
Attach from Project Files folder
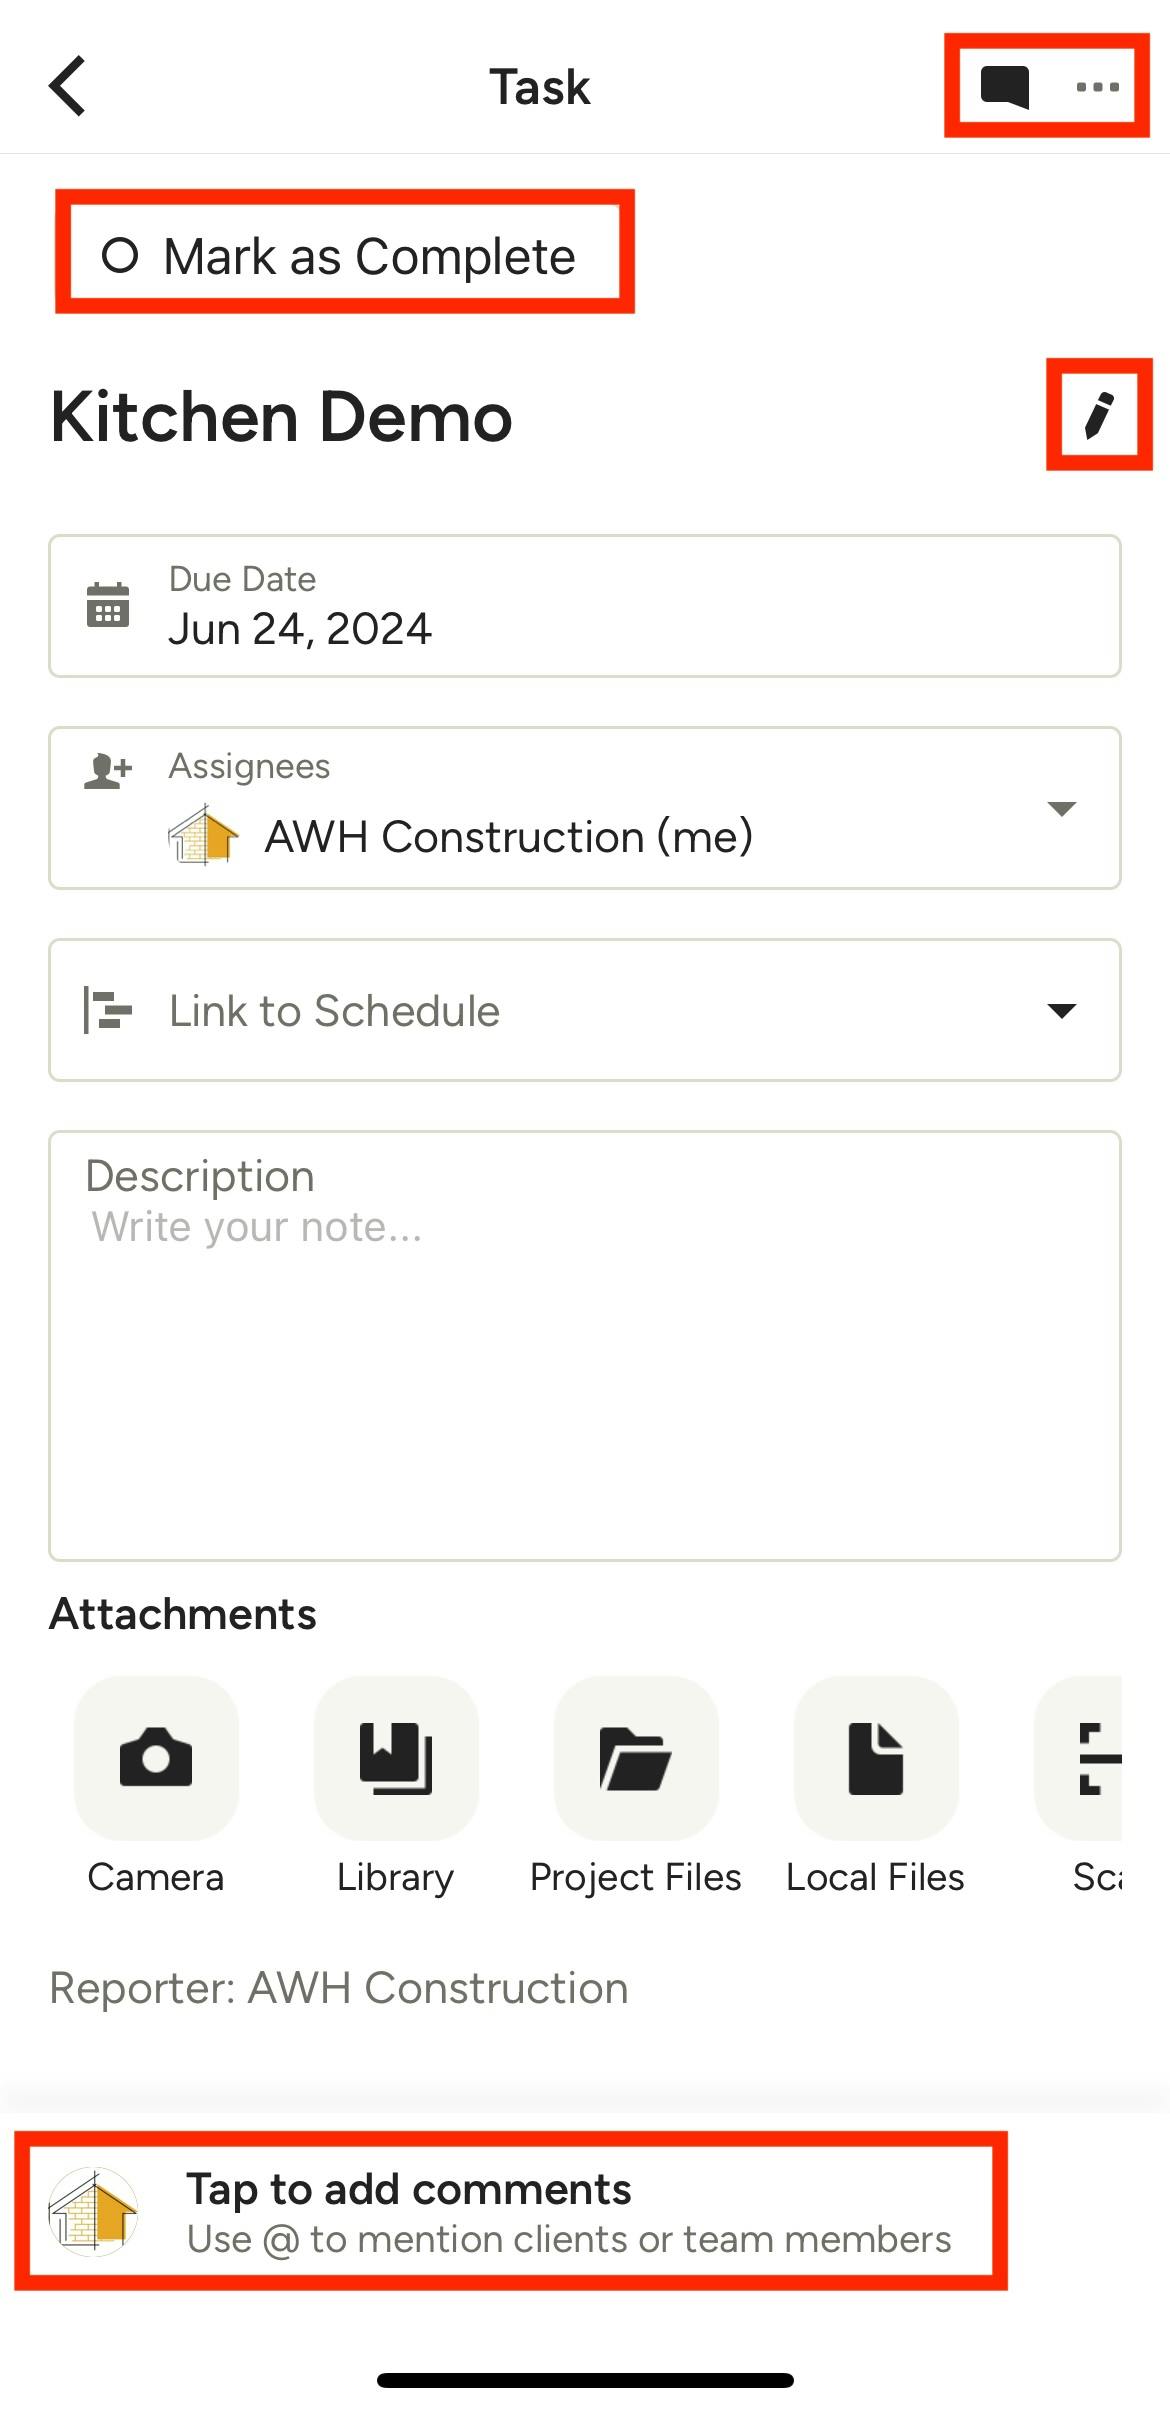[x=636, y=1758]
